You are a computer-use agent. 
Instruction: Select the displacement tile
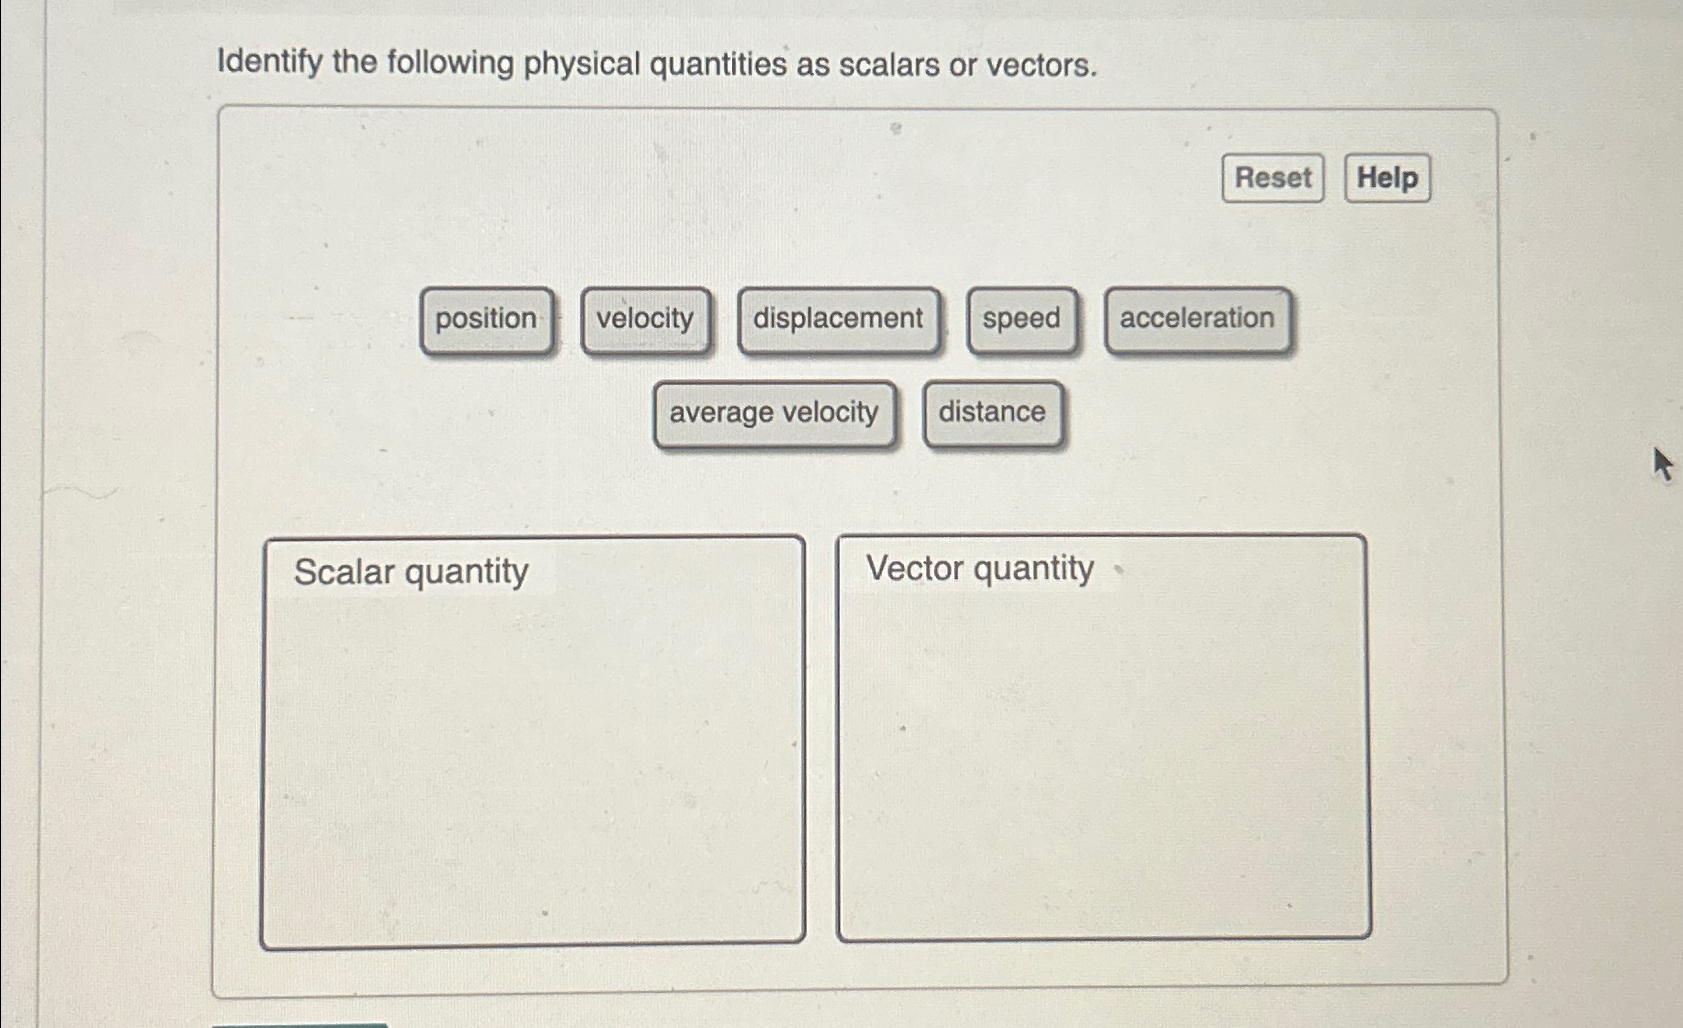click(838, 318)
